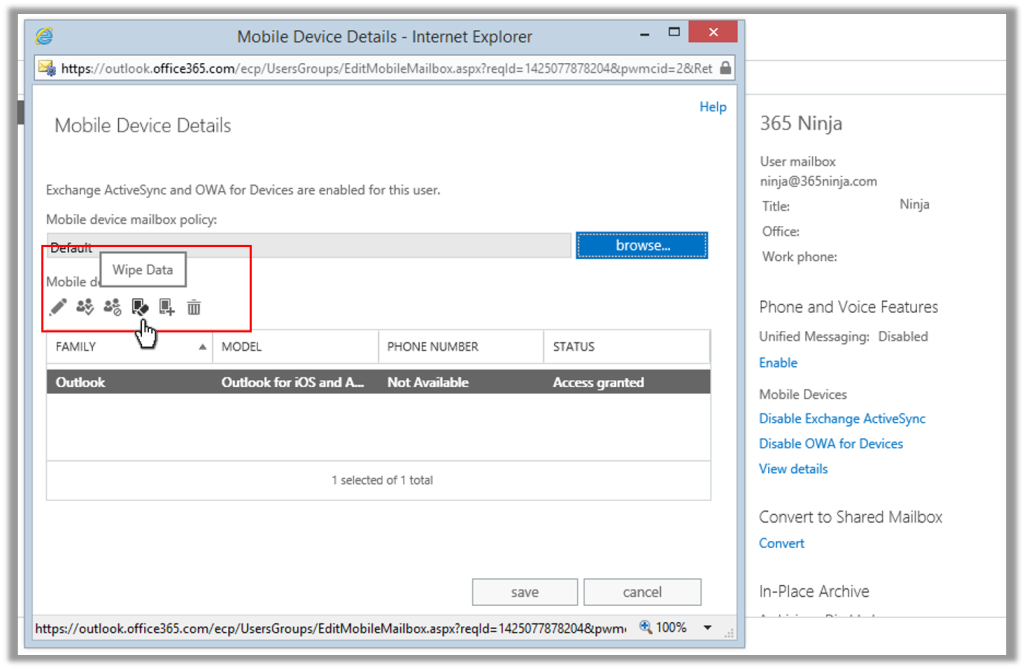Click Disable OWA for Devices
Image resolution: width=1024 pixels, height=669 pixels.
click(x=830, y=443)
